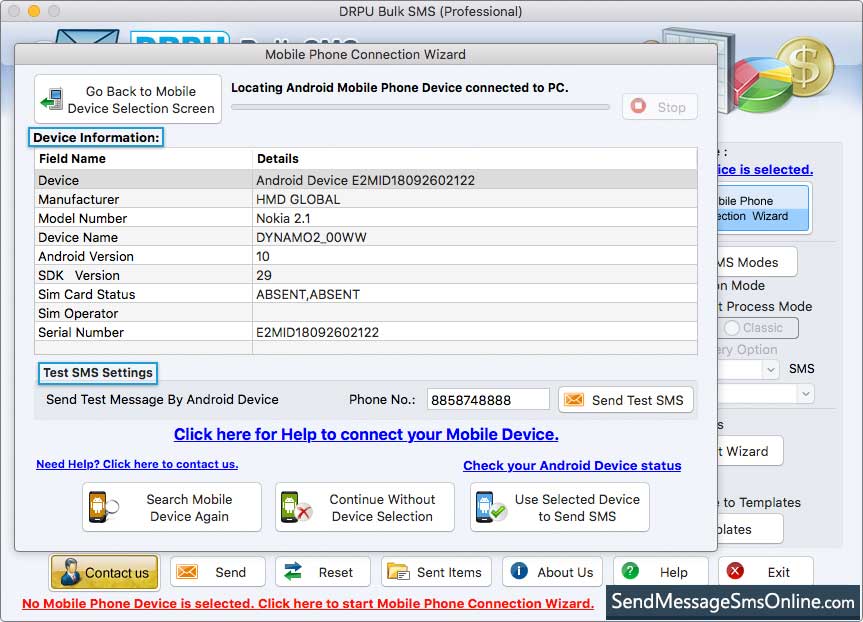Select Device Name DYNAMO2_00WW row
863x622 pixels.
[x=365, y=237]
